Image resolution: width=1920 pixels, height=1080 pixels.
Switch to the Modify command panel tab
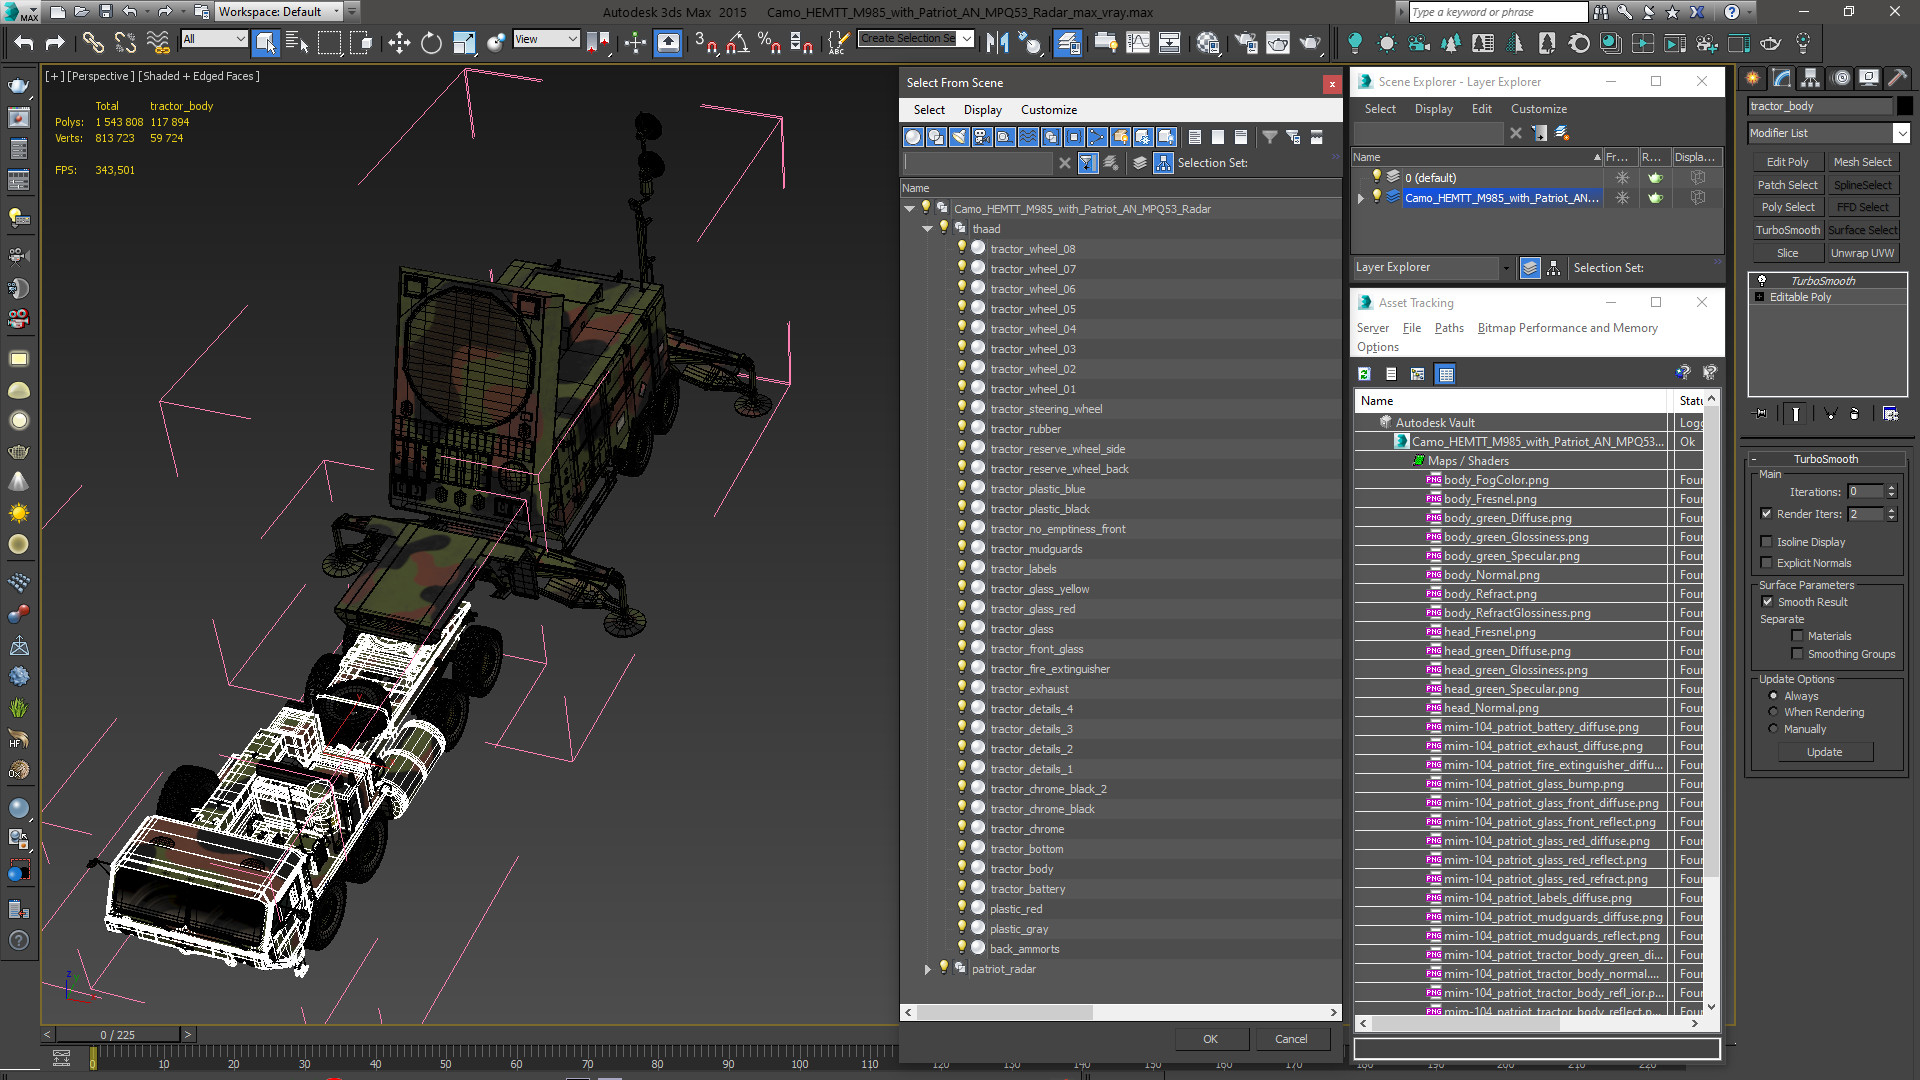[x=1782, y=78]
